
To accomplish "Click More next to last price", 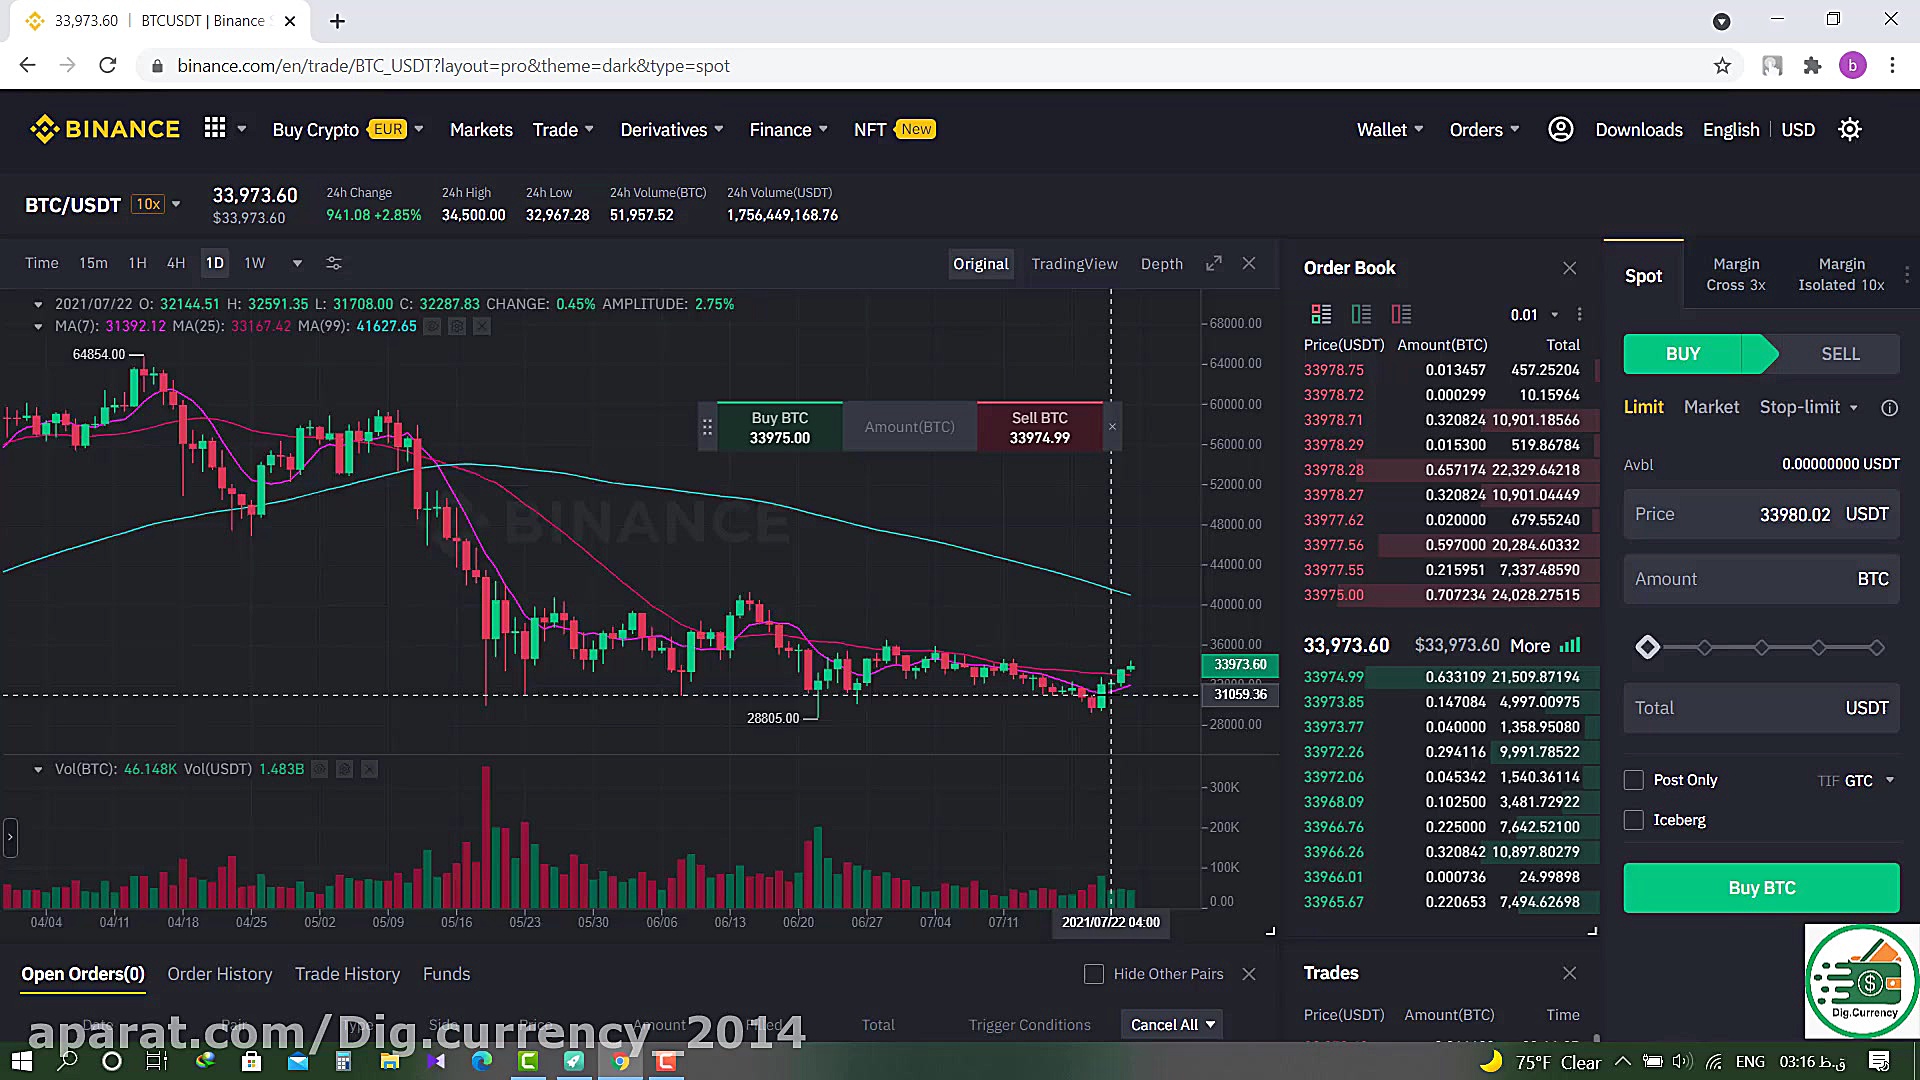I will (x=1529, y=646).
